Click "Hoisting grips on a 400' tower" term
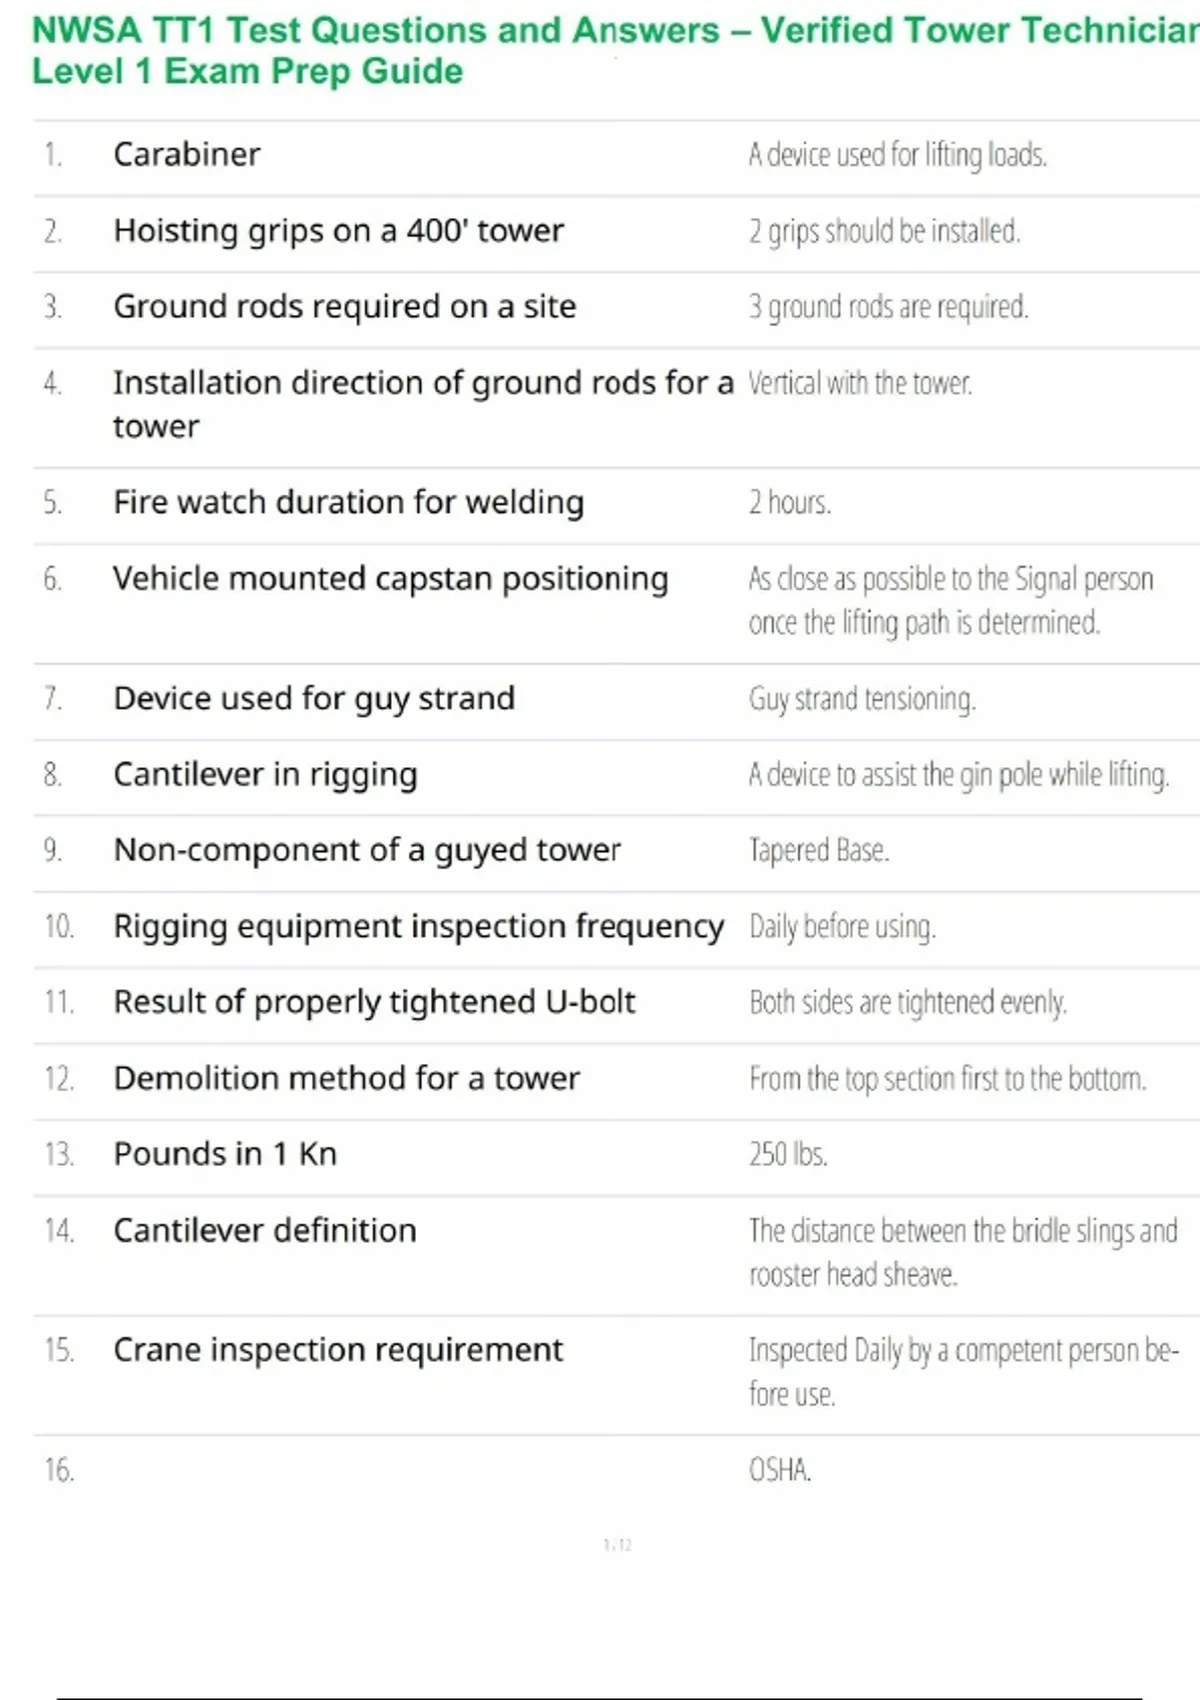This screenshot has width=1200, height=1700. click(x=338, y=231)
